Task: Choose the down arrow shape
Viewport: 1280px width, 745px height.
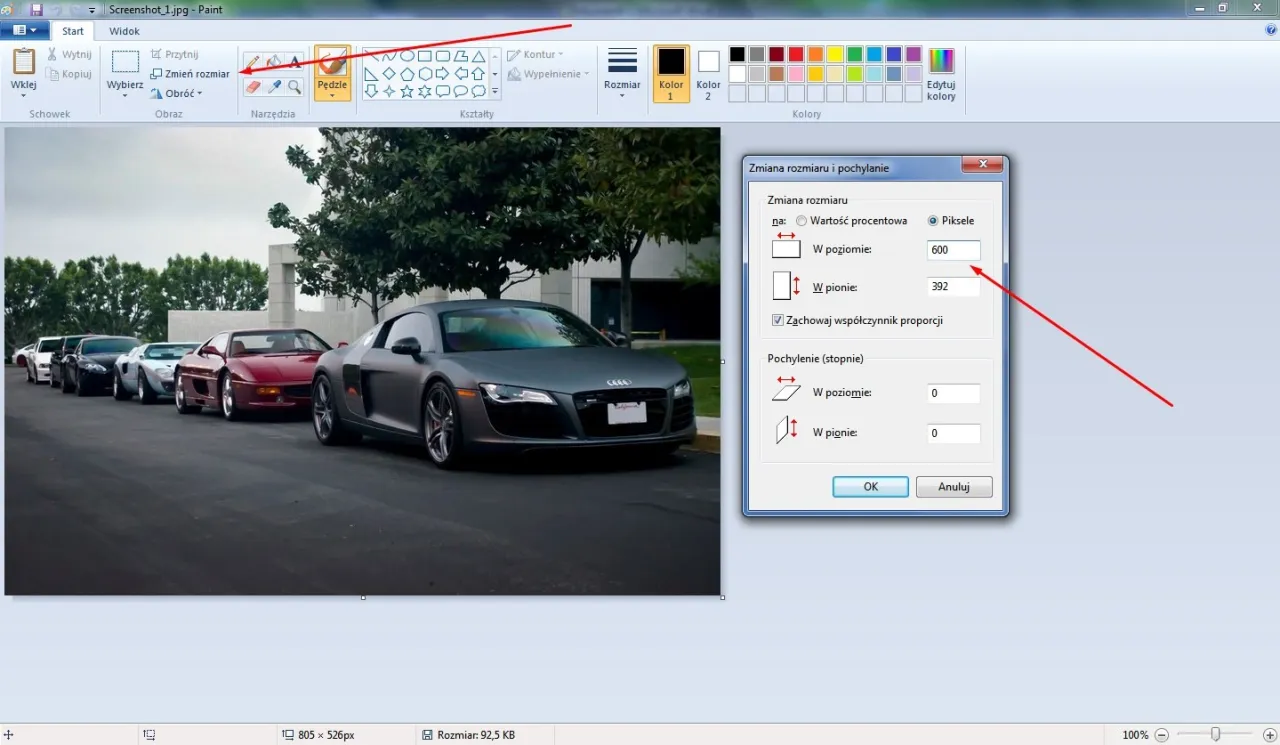Action: click(371, 91)
